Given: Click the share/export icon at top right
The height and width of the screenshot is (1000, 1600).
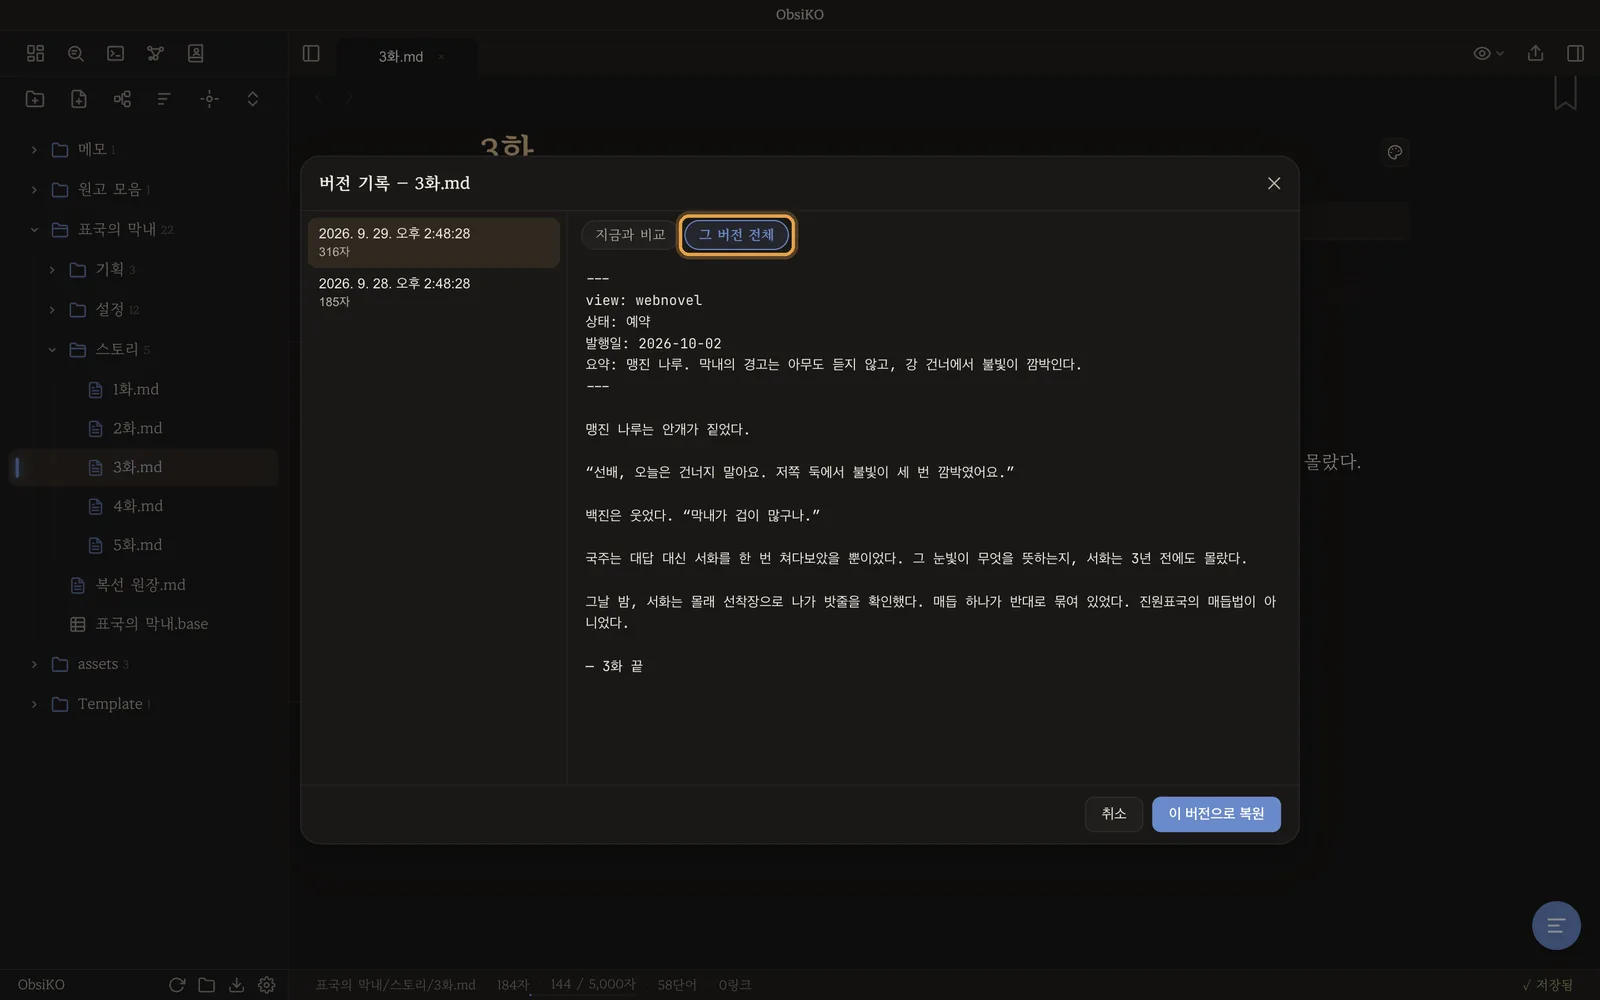Looking at the screenshot, I should tap(1536, 53).
